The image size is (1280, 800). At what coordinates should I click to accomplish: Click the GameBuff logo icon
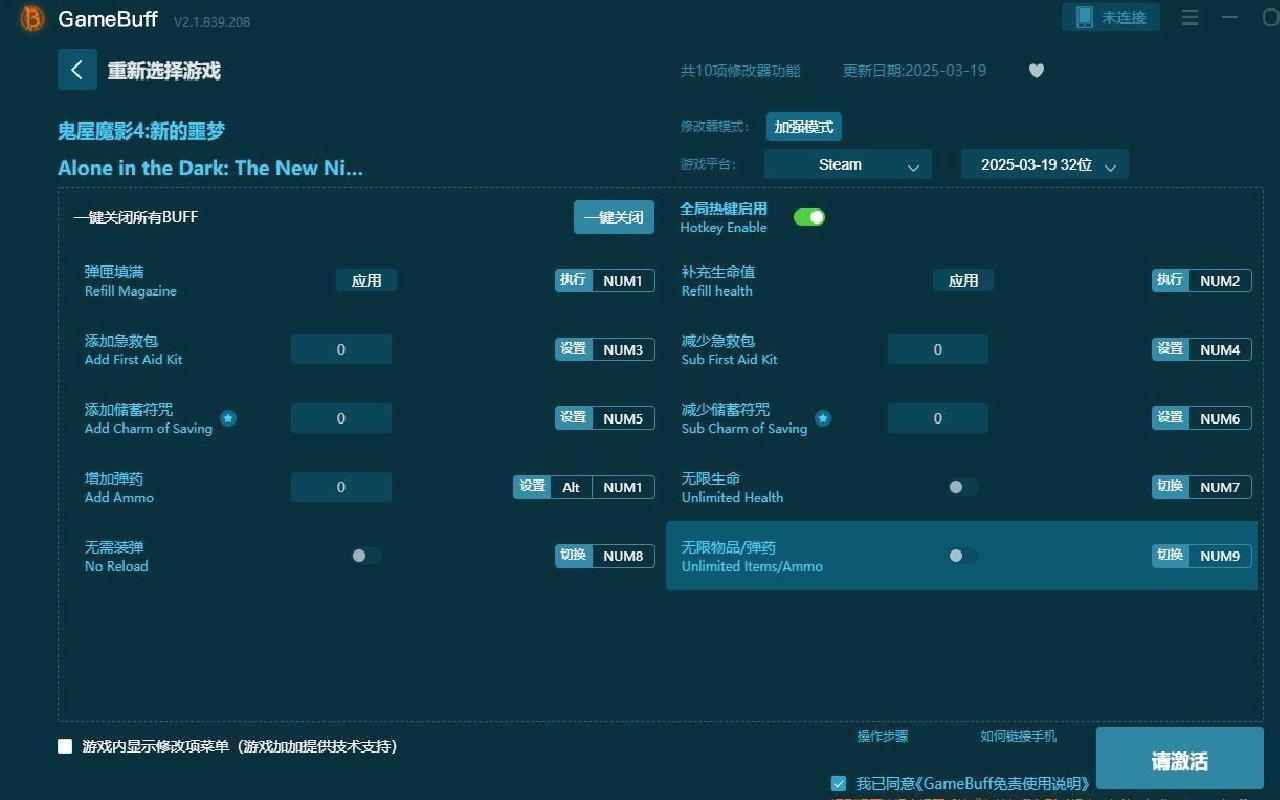32,19
